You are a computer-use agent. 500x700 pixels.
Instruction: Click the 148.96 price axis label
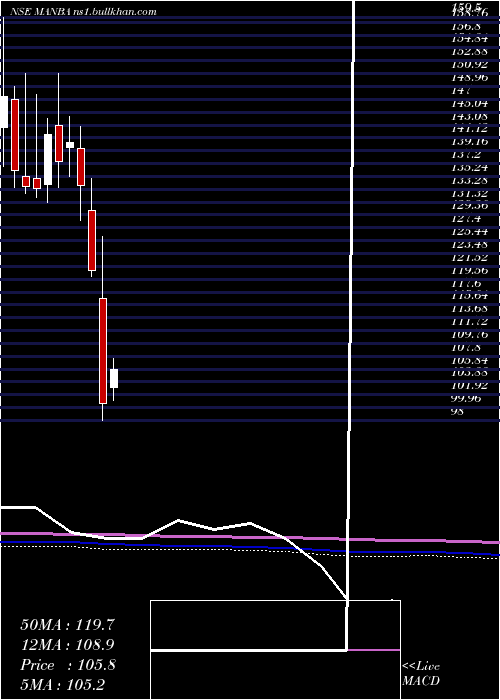469,78
